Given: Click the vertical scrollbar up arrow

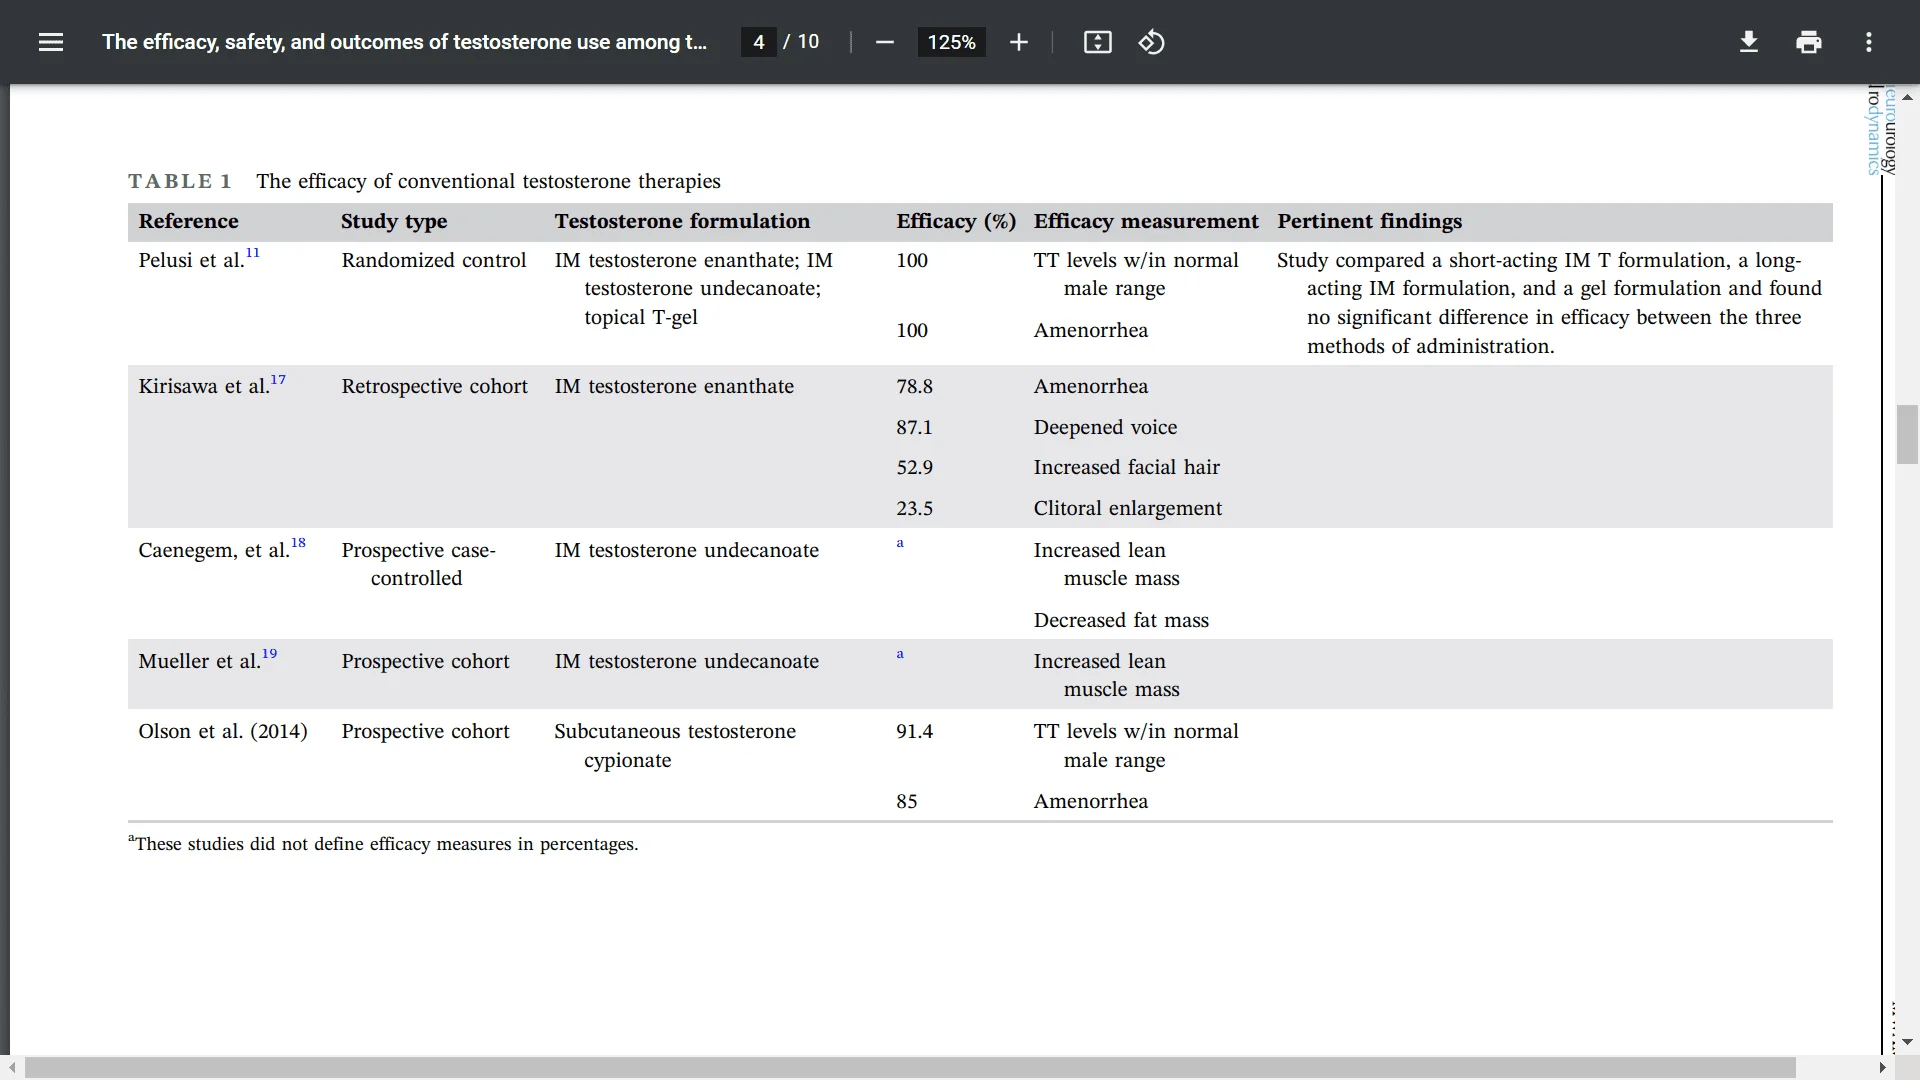Looking at the screenshot, I should click(x=1907, y=97).
